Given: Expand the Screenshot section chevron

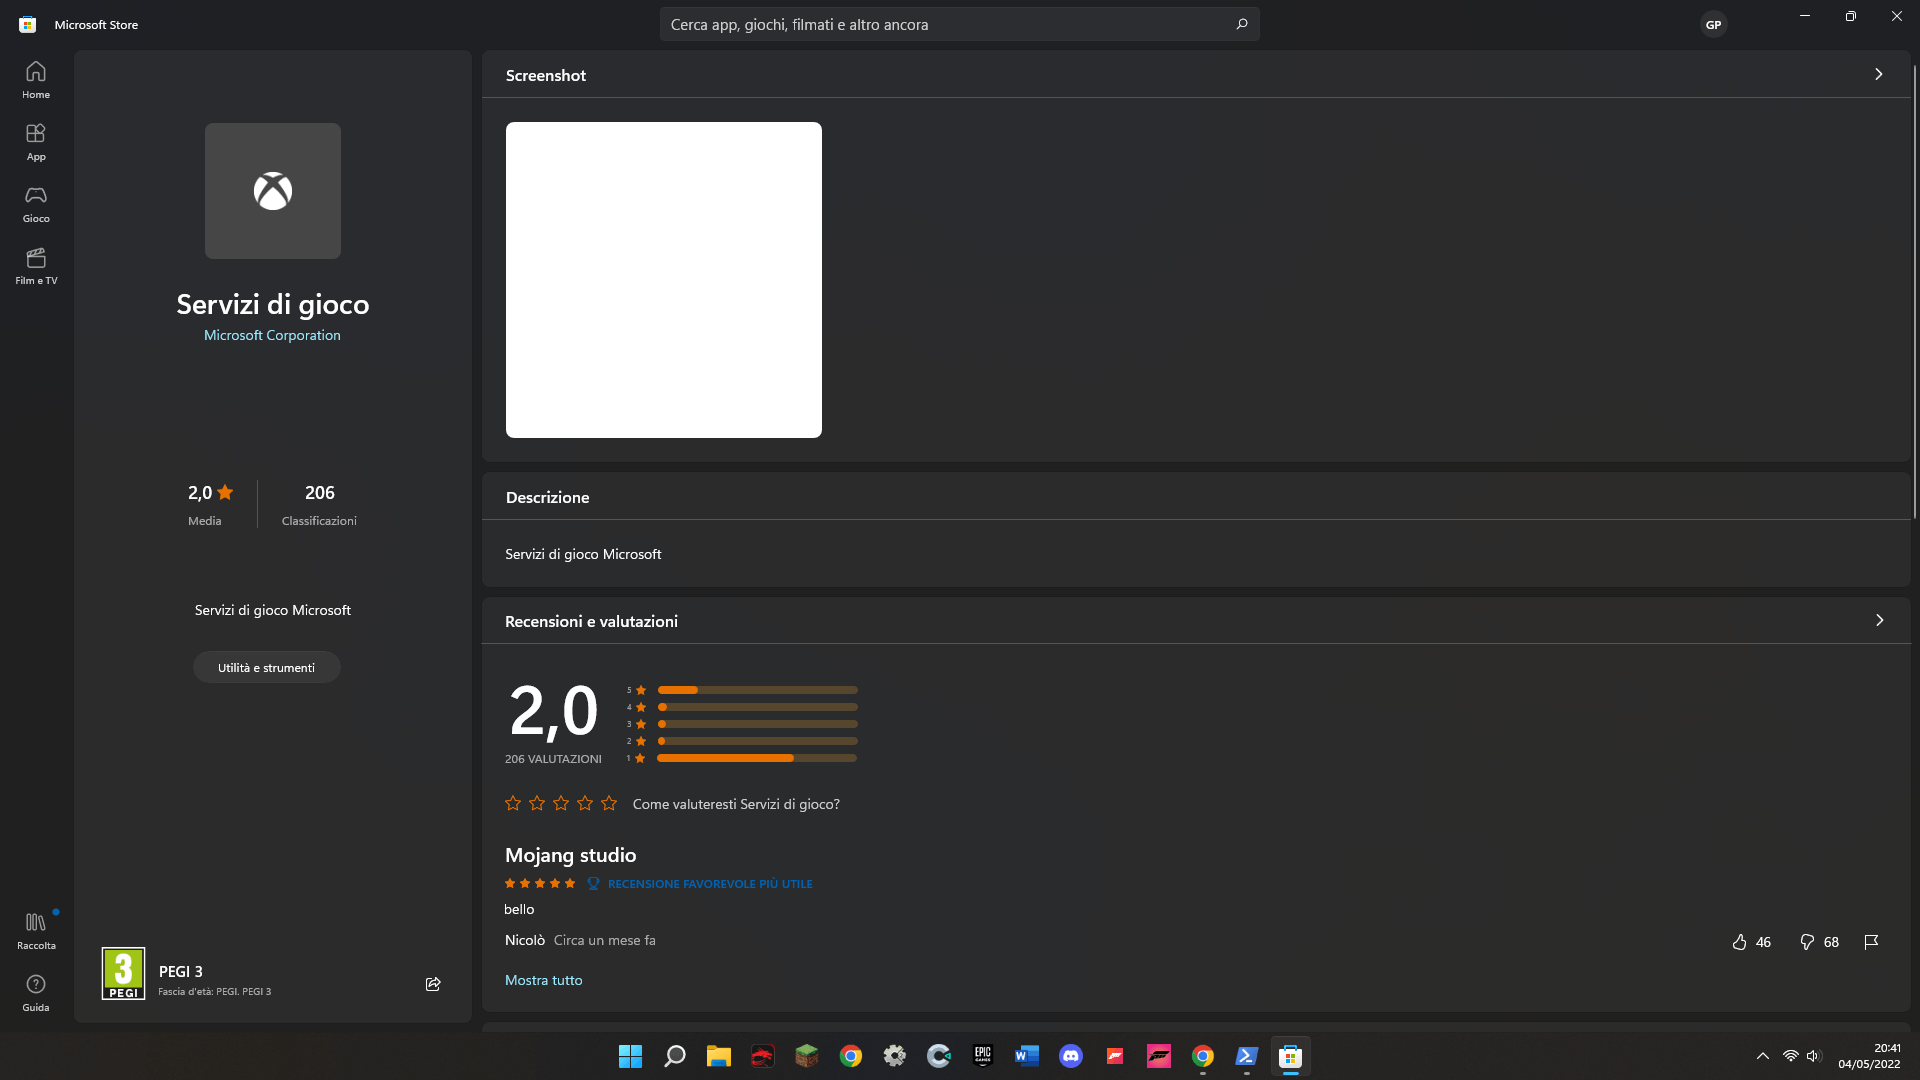Looking at the screenshot, I should coord(1879,74).
